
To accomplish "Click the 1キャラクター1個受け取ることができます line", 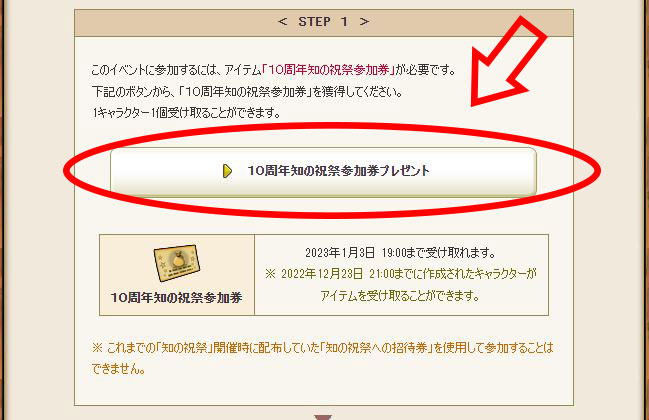I will coord(186,113).
